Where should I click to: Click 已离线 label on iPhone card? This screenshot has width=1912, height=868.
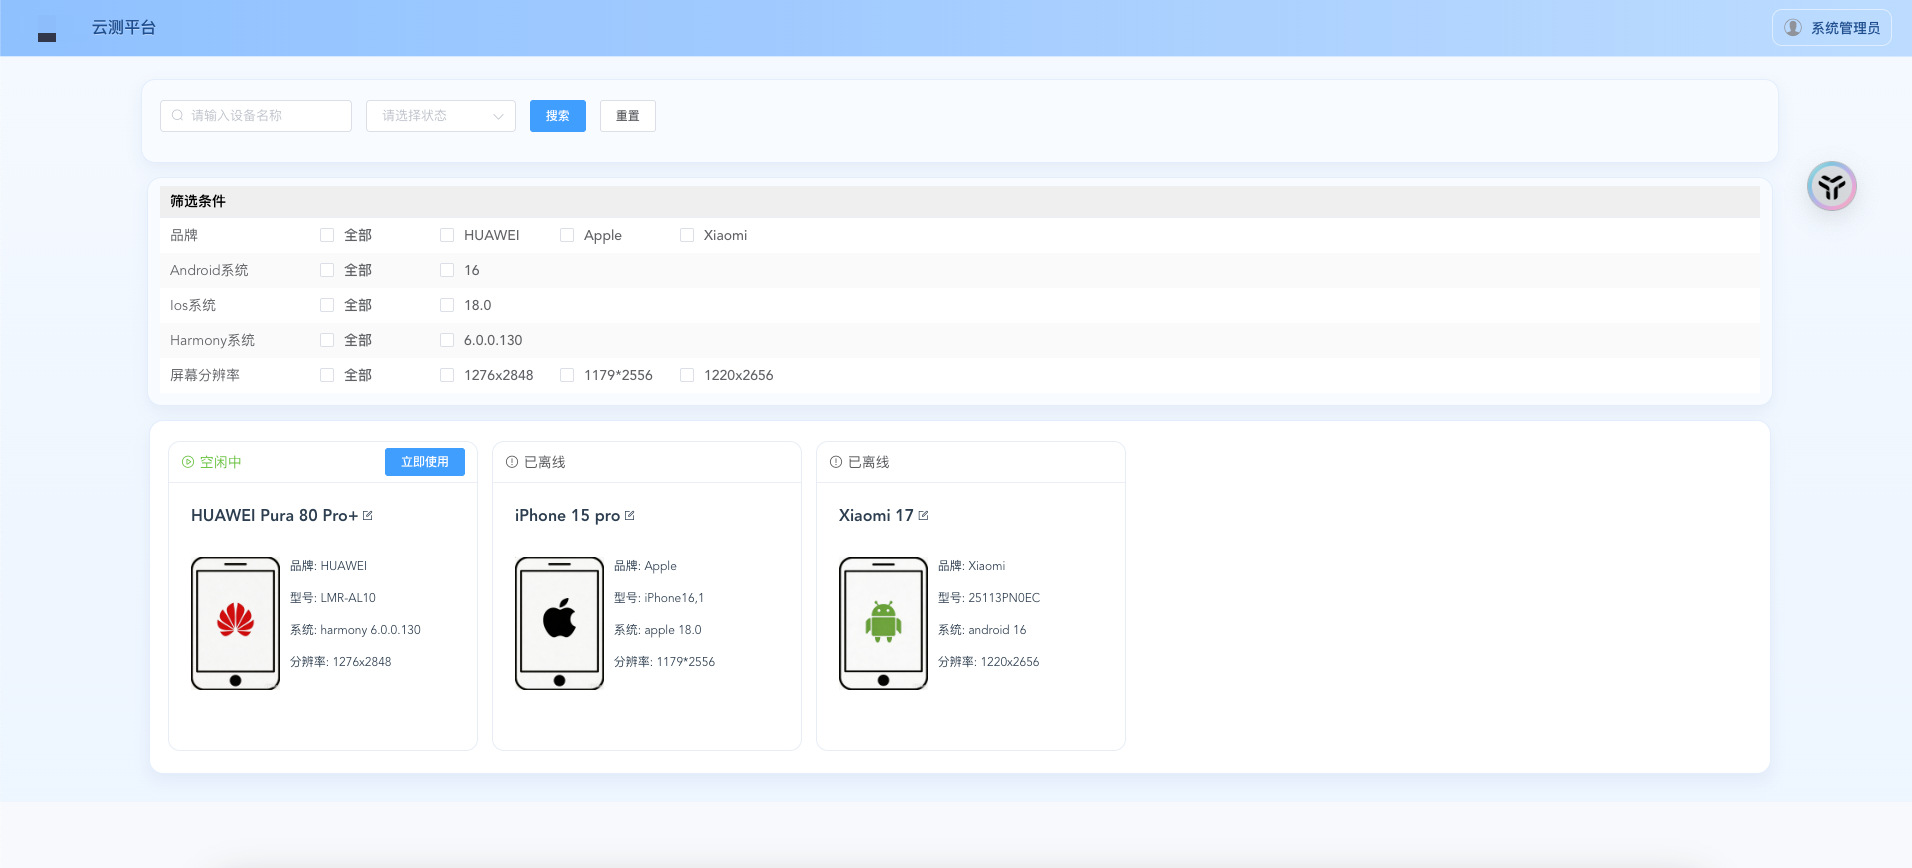pyautogui.click(x=545, y=462)
